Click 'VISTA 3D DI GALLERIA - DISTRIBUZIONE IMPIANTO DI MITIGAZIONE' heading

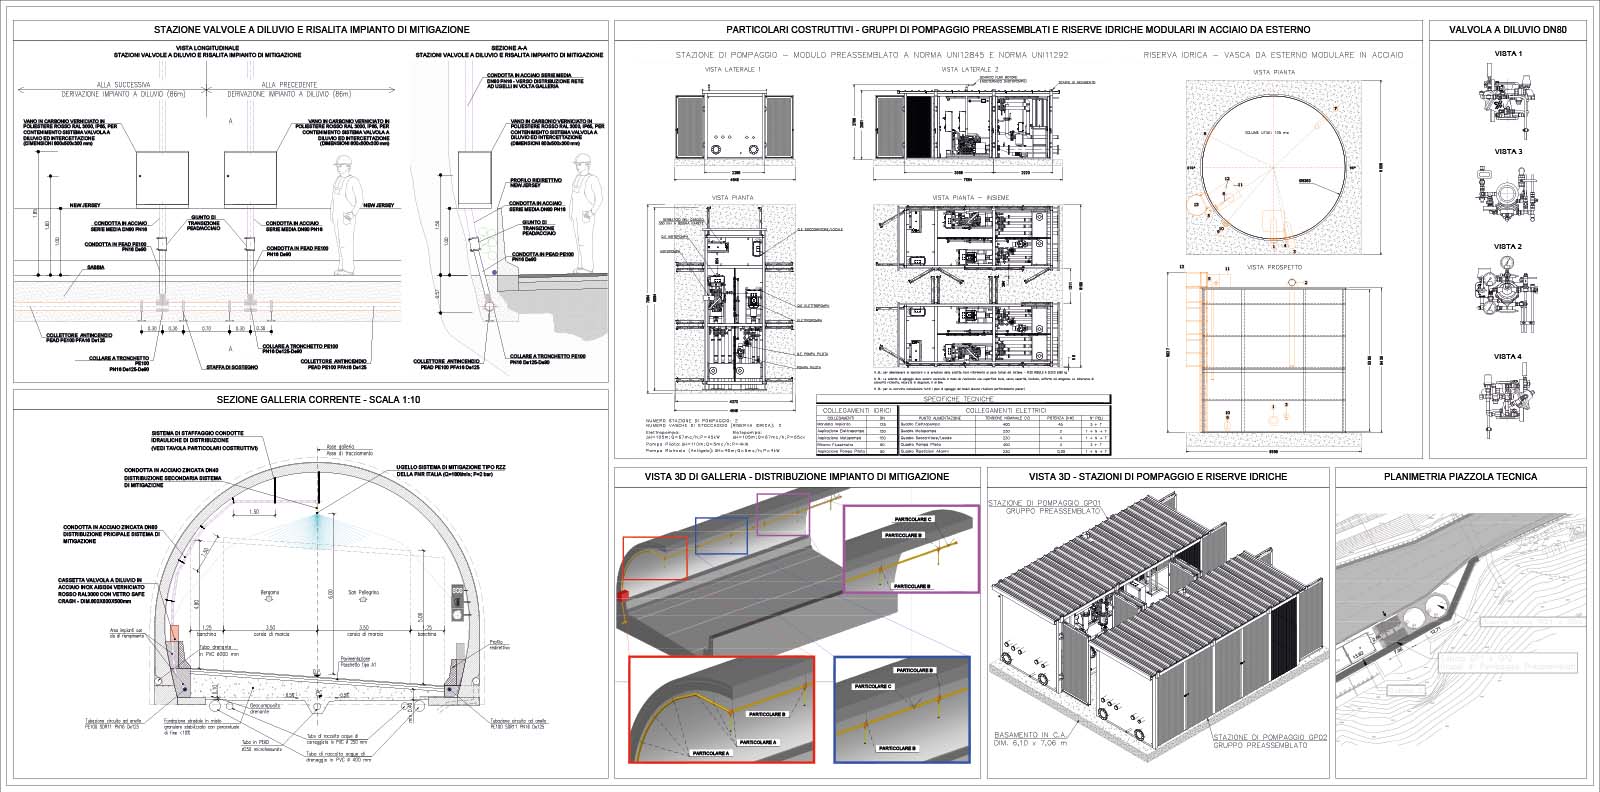pyautogui.click(x=795, y=477)
